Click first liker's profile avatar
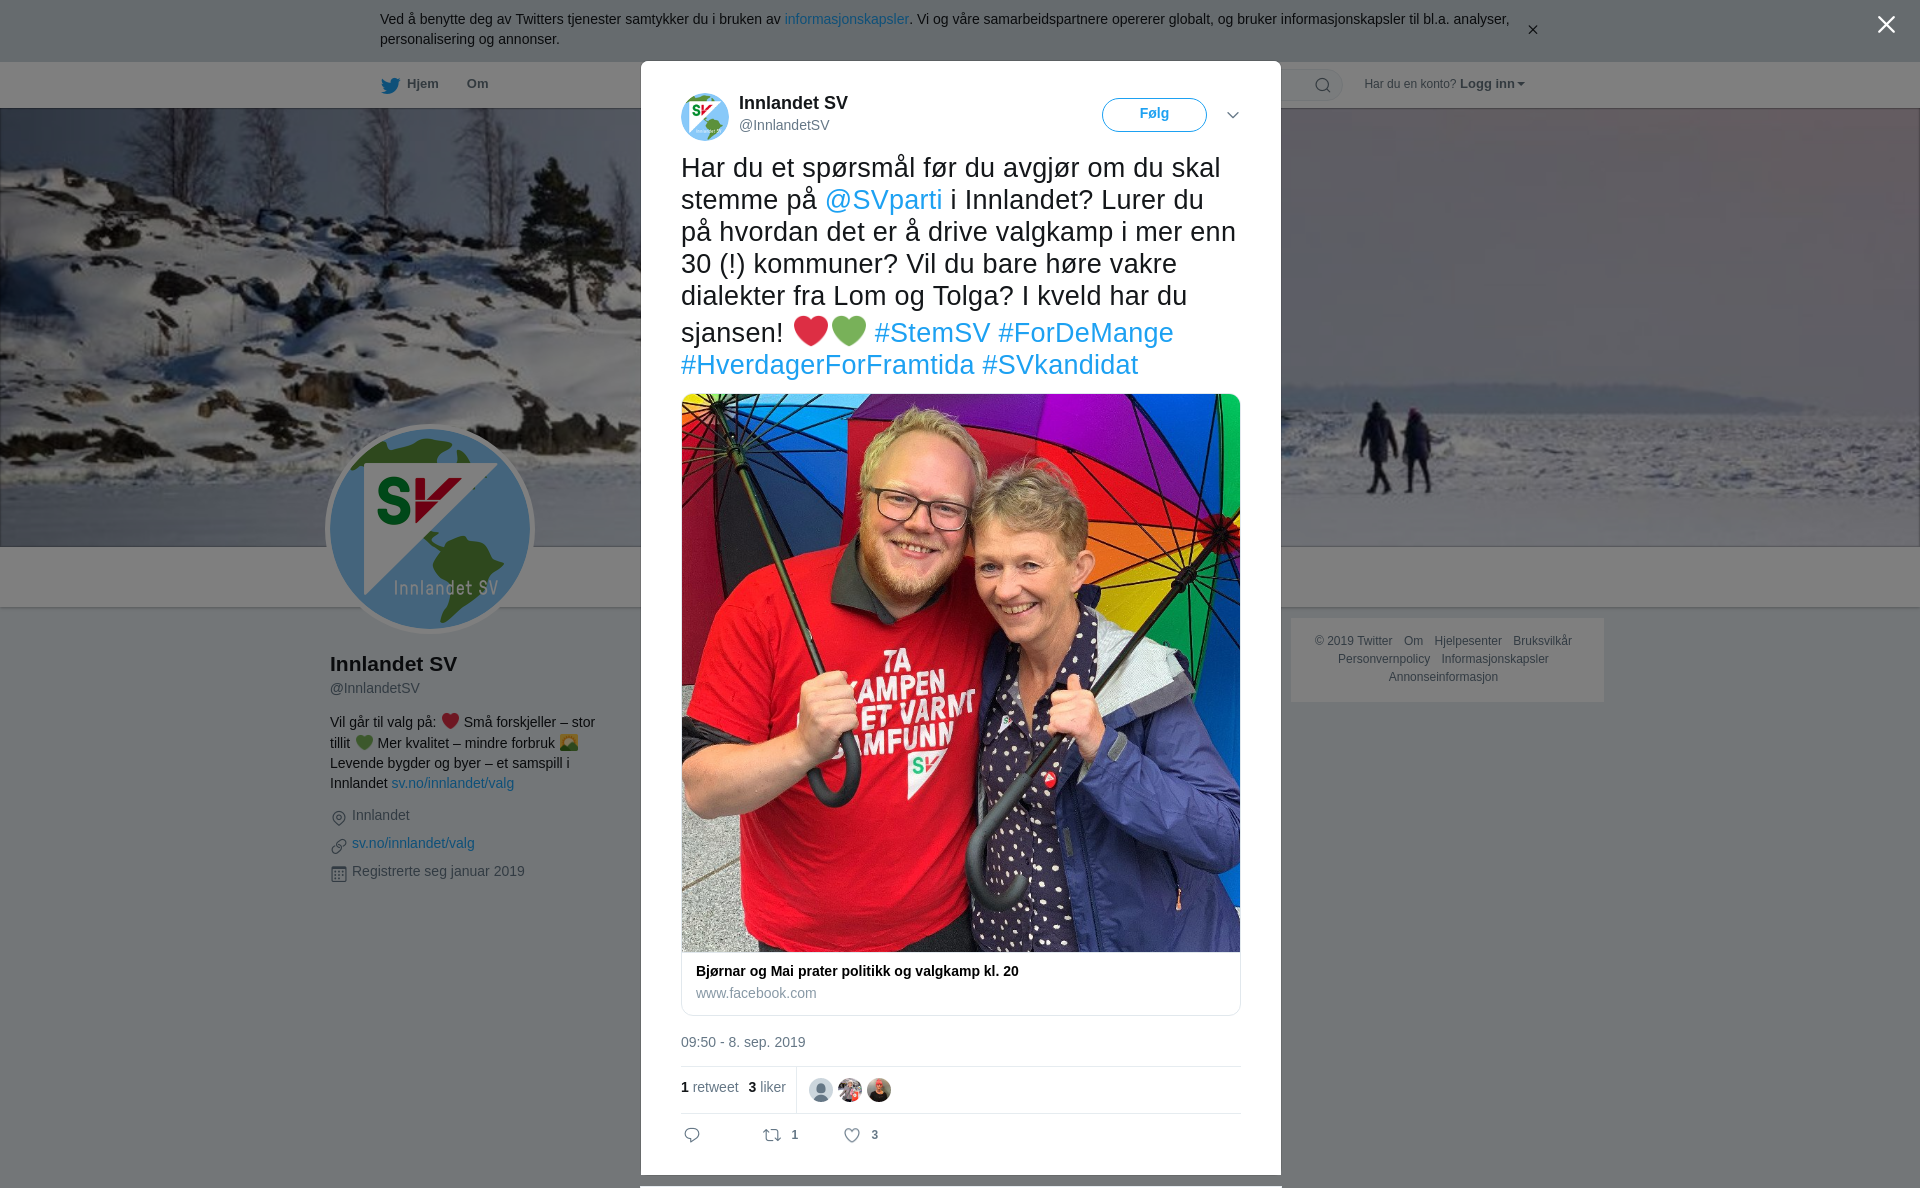 click(x=821, y=1090)
